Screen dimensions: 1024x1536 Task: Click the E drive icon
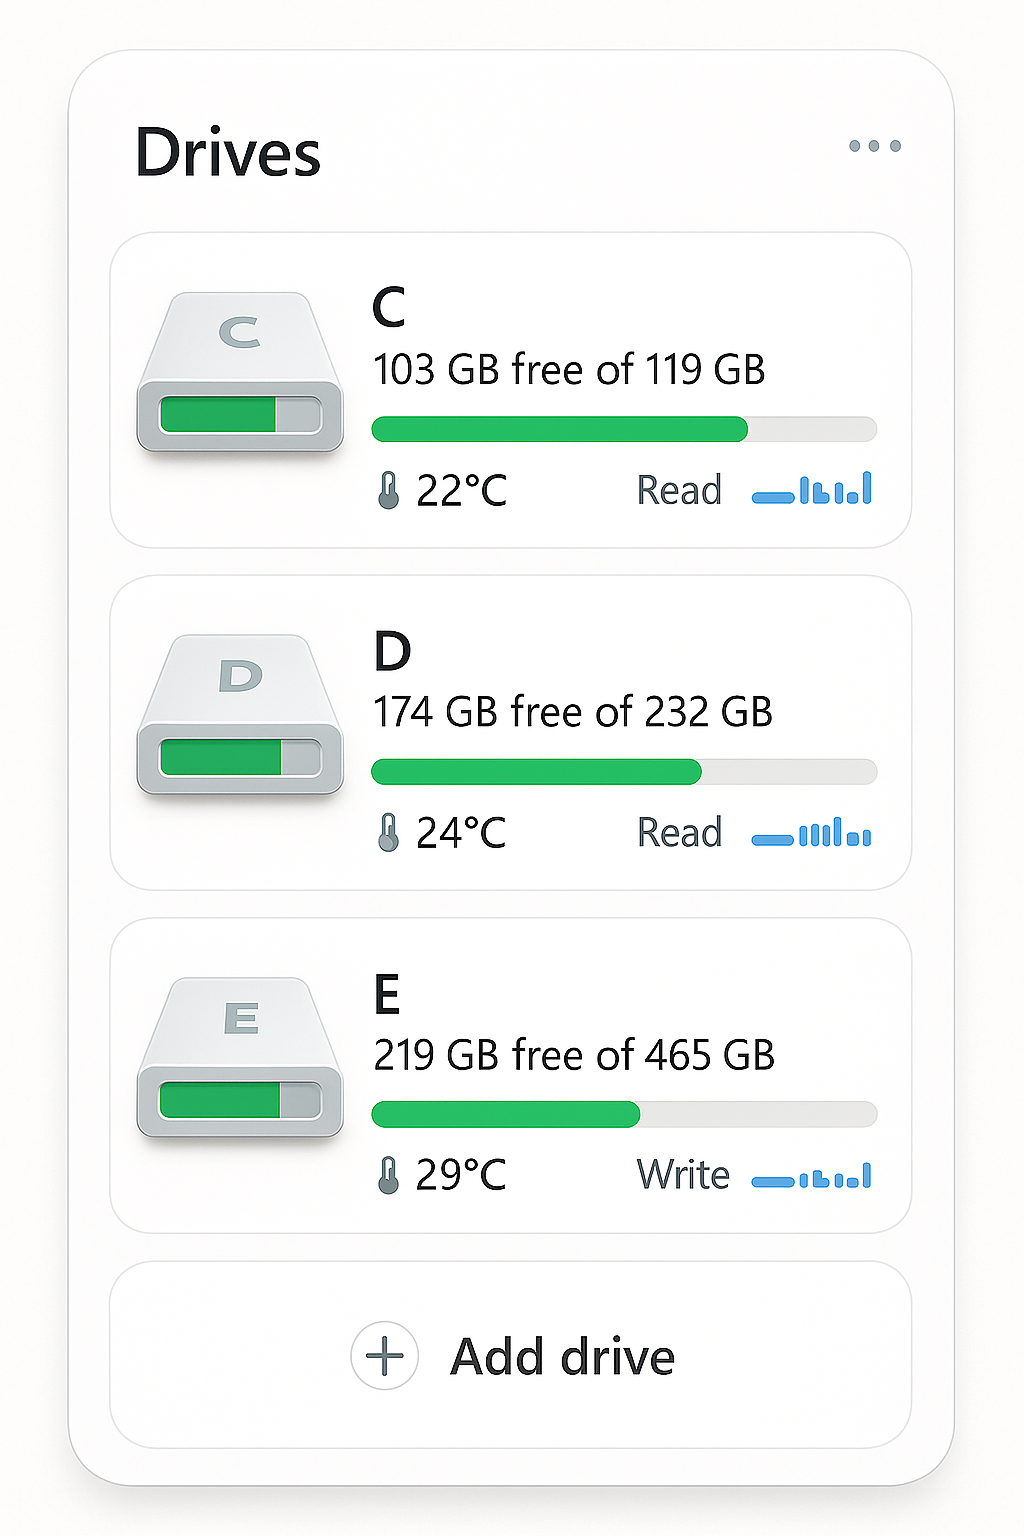tap(240, 1058)
